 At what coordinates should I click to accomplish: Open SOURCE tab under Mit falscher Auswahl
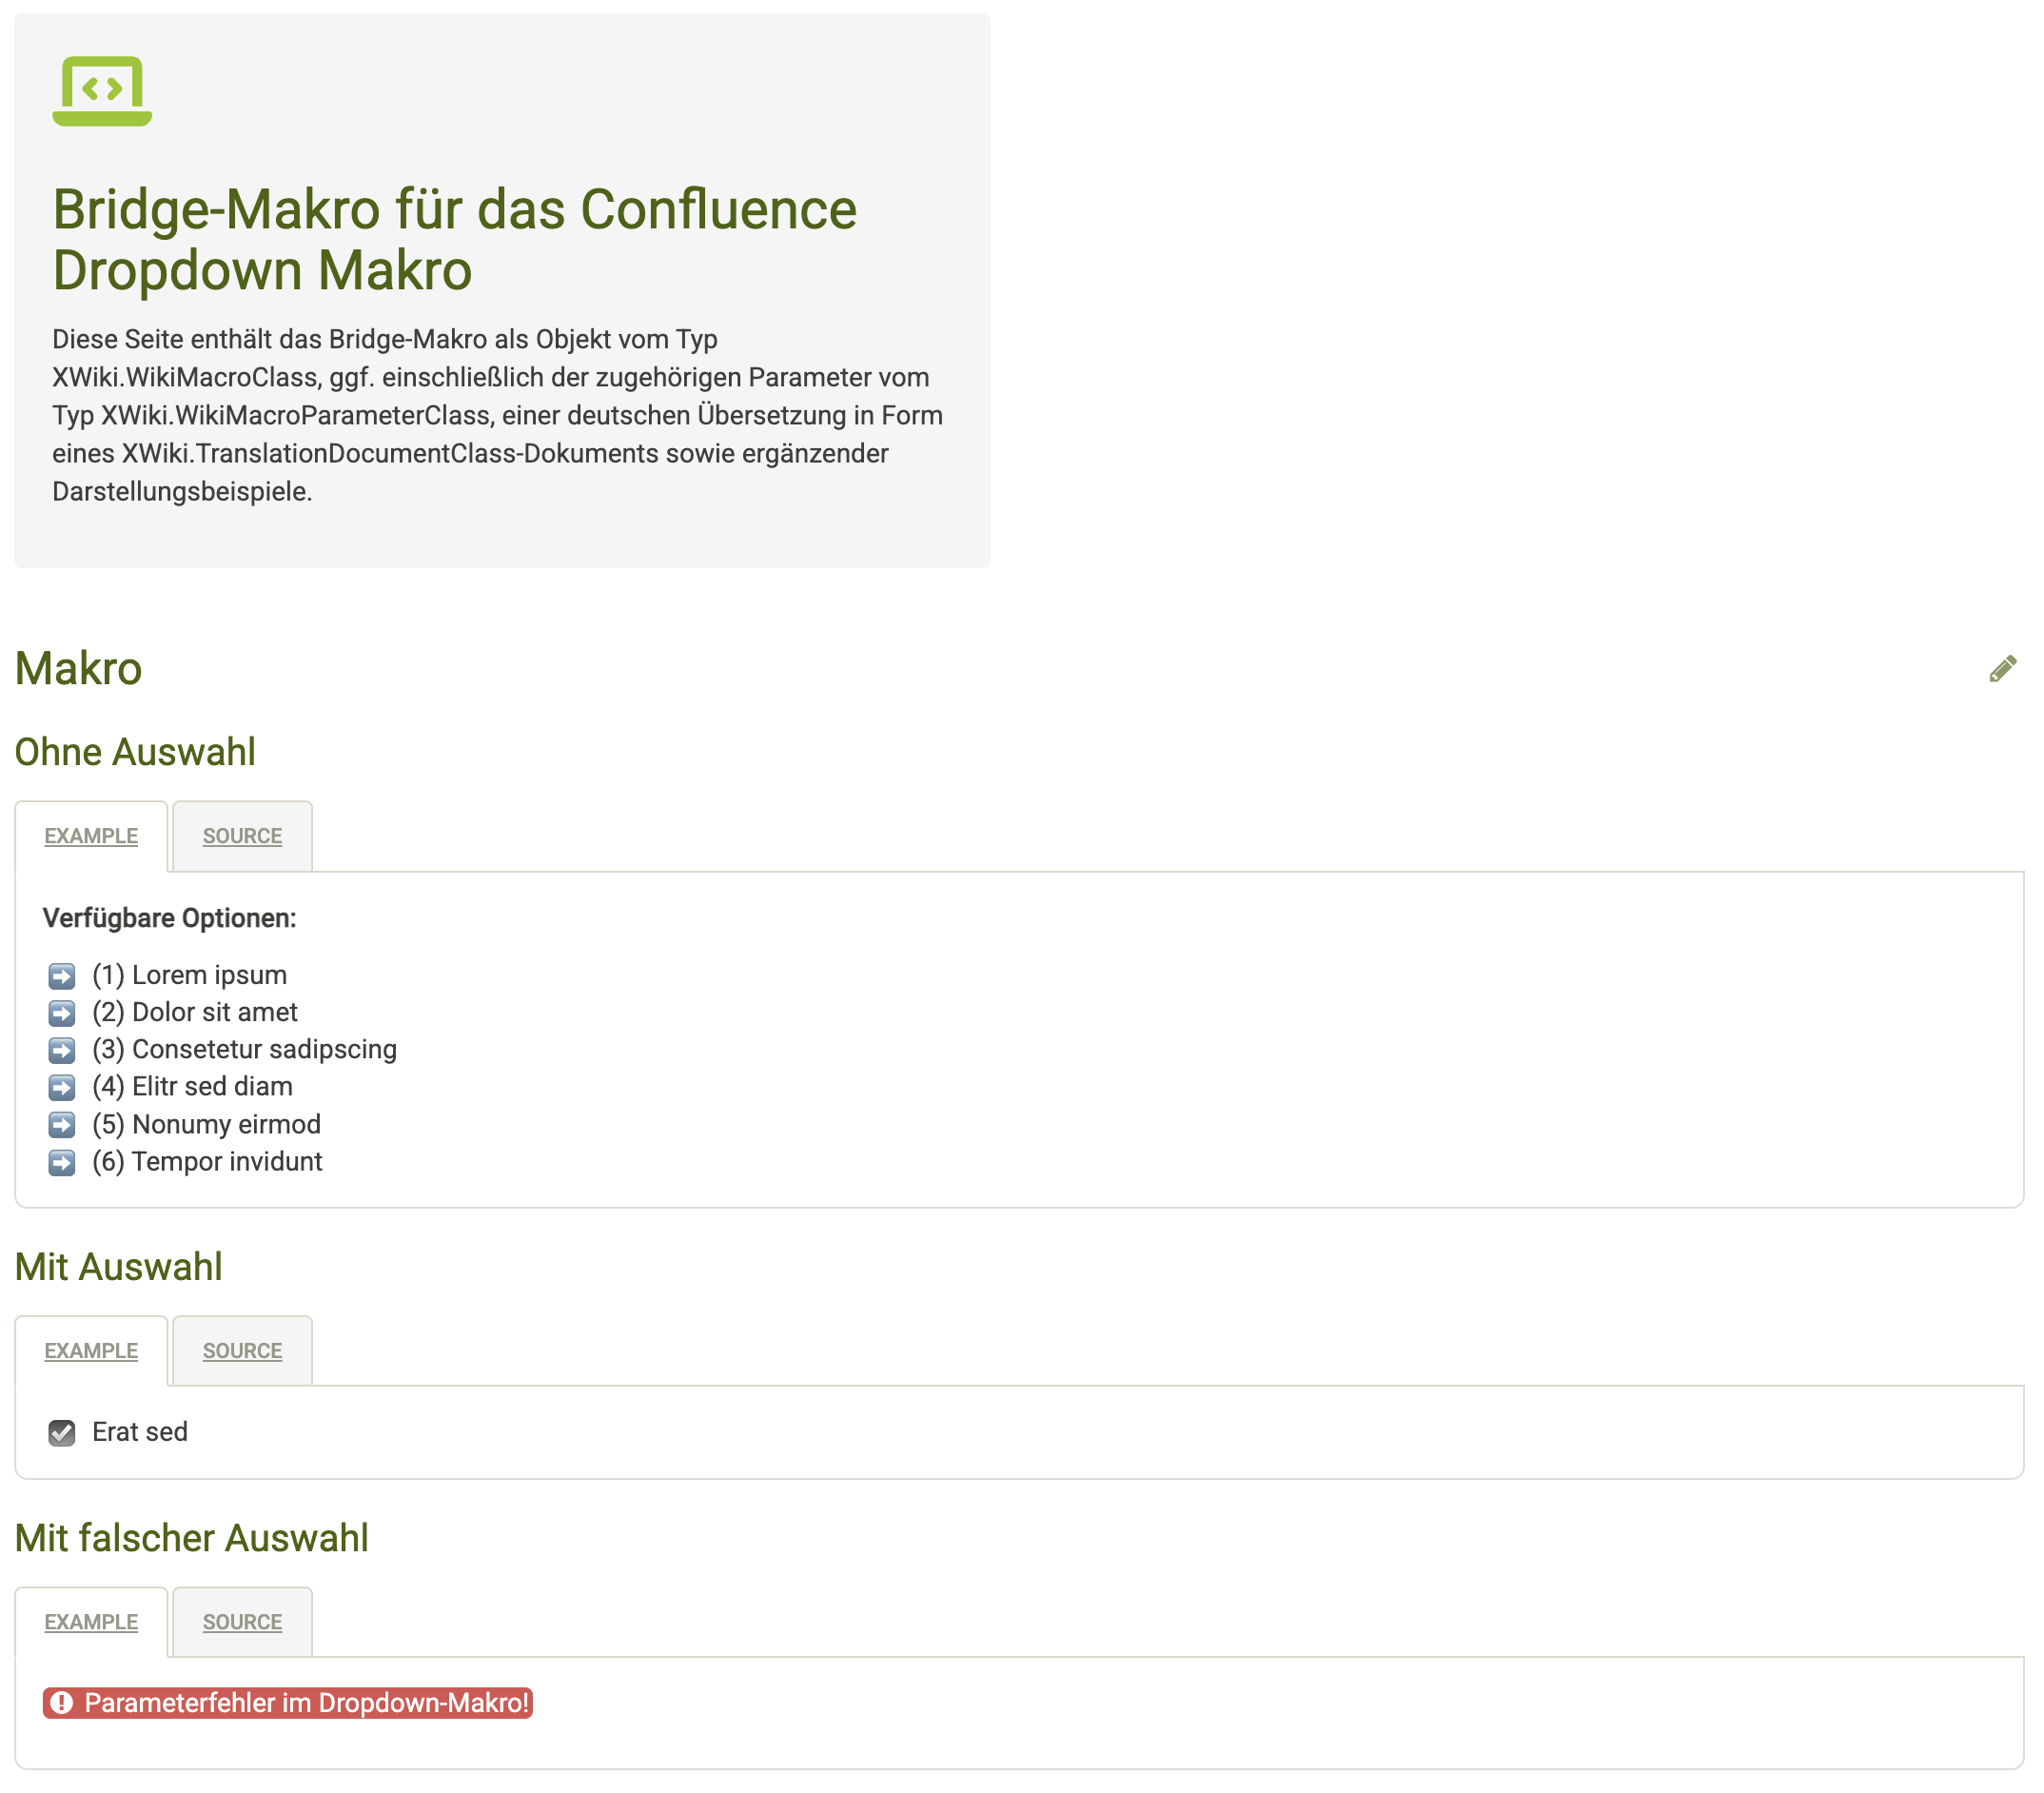click(x=242, y=1622)
